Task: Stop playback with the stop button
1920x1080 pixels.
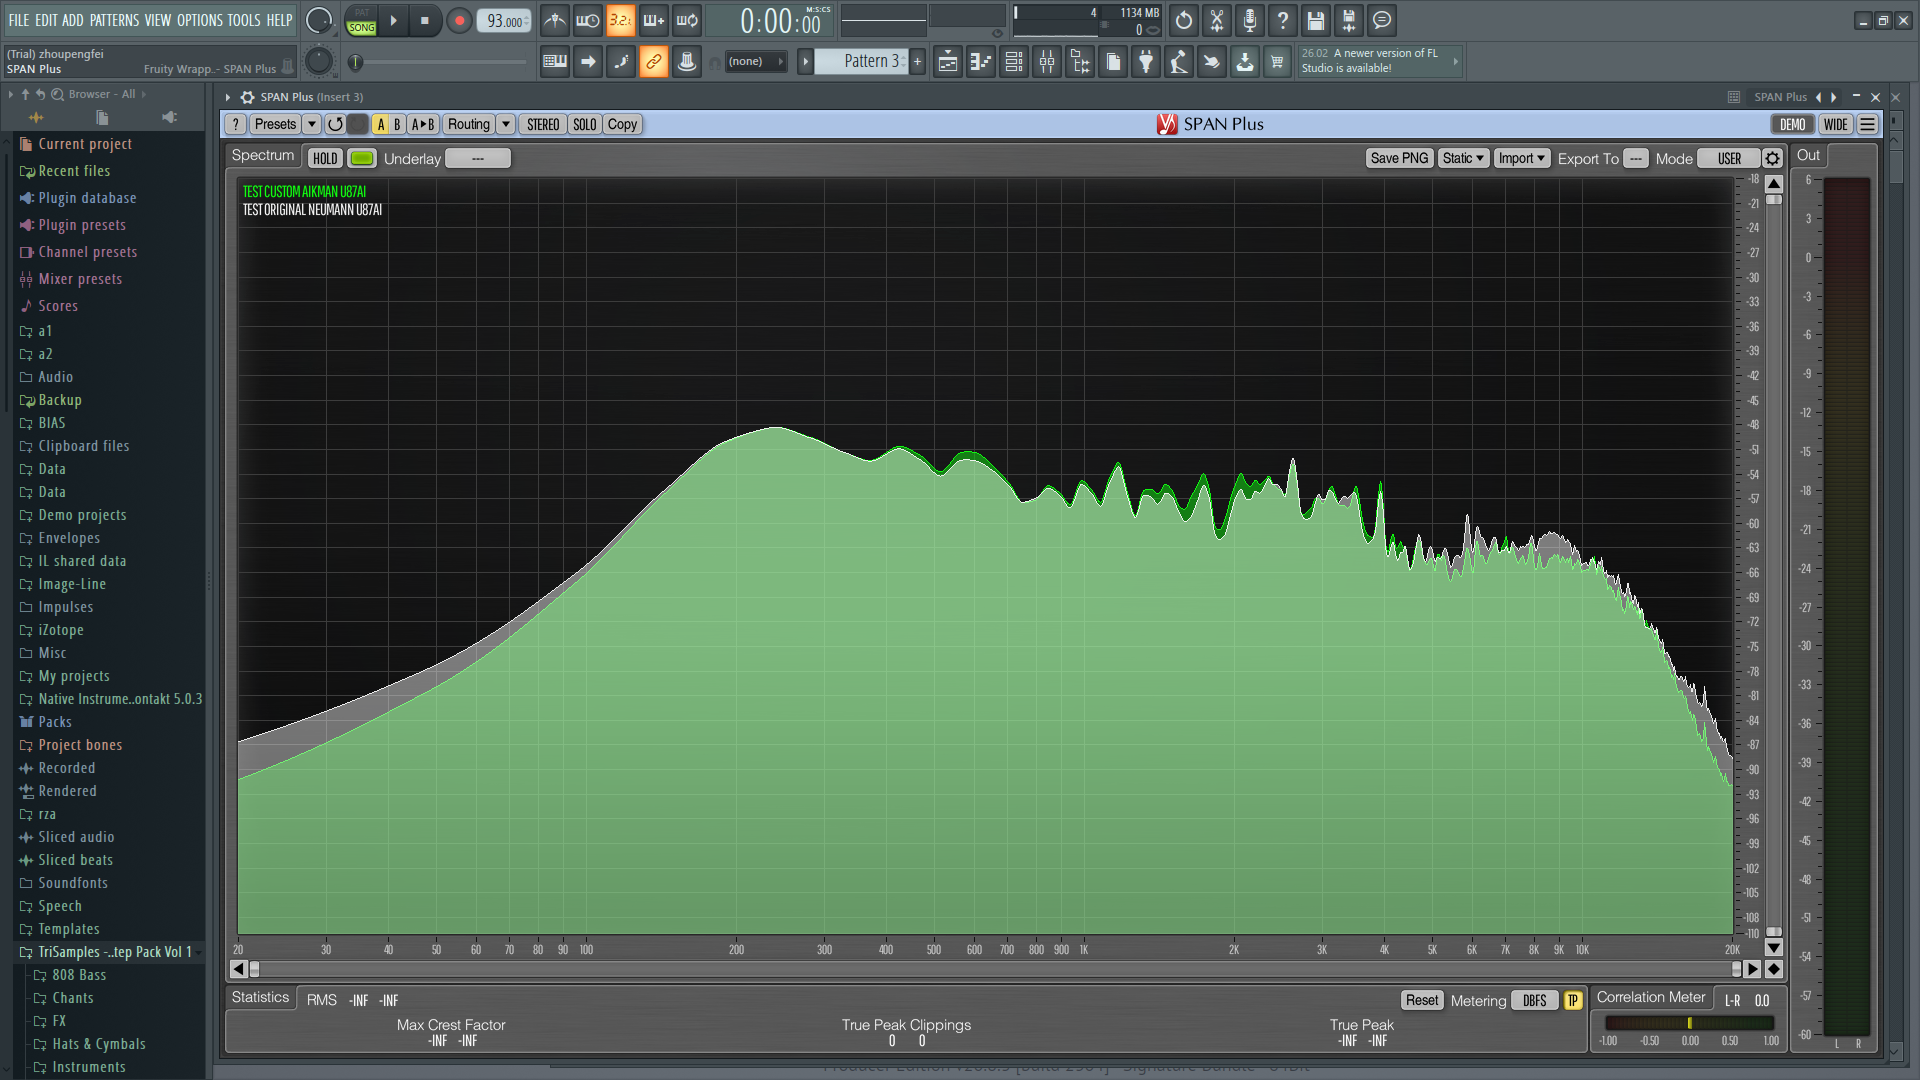Action: click(x=425, y=20)
